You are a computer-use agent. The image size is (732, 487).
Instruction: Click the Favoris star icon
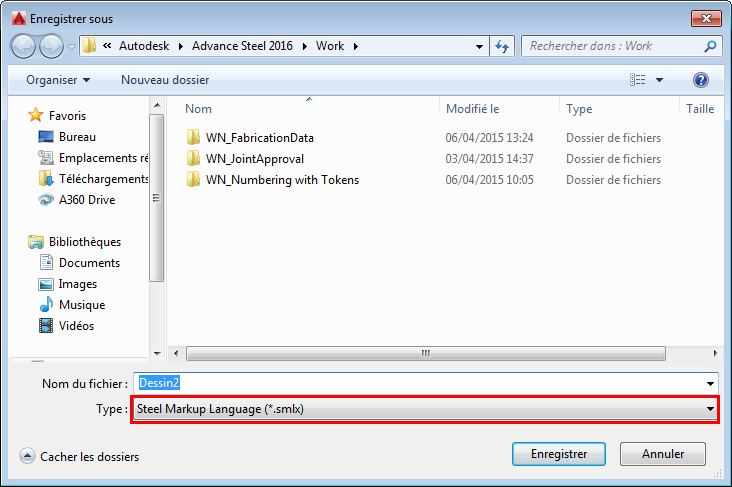36,115
